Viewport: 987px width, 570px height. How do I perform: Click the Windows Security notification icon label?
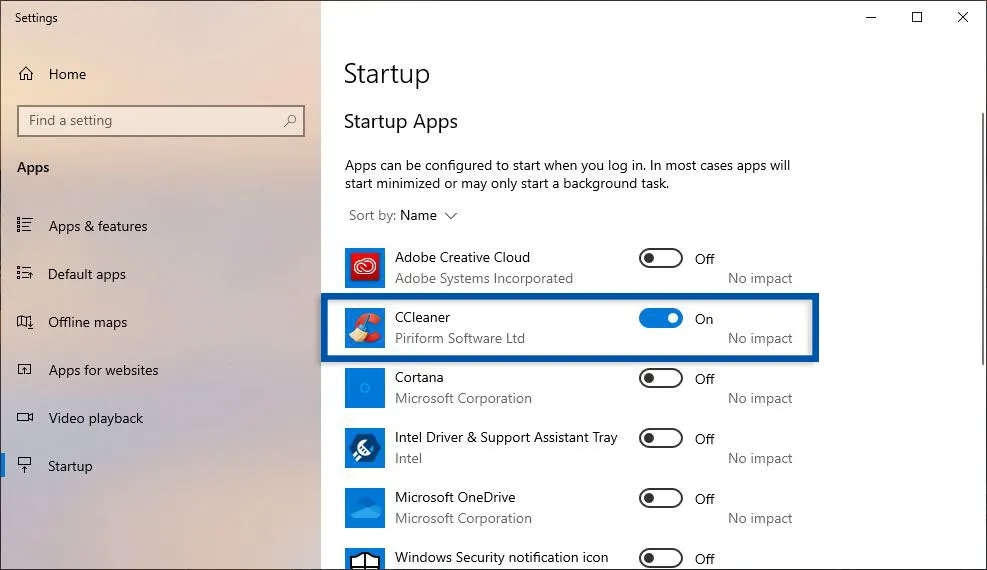(502, 557)
